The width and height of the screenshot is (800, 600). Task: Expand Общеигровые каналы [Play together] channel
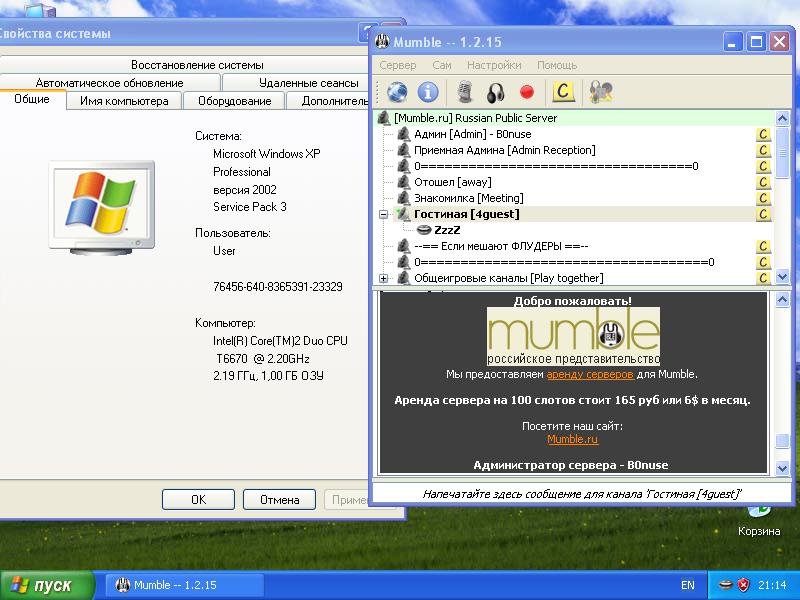coord(383,278)
